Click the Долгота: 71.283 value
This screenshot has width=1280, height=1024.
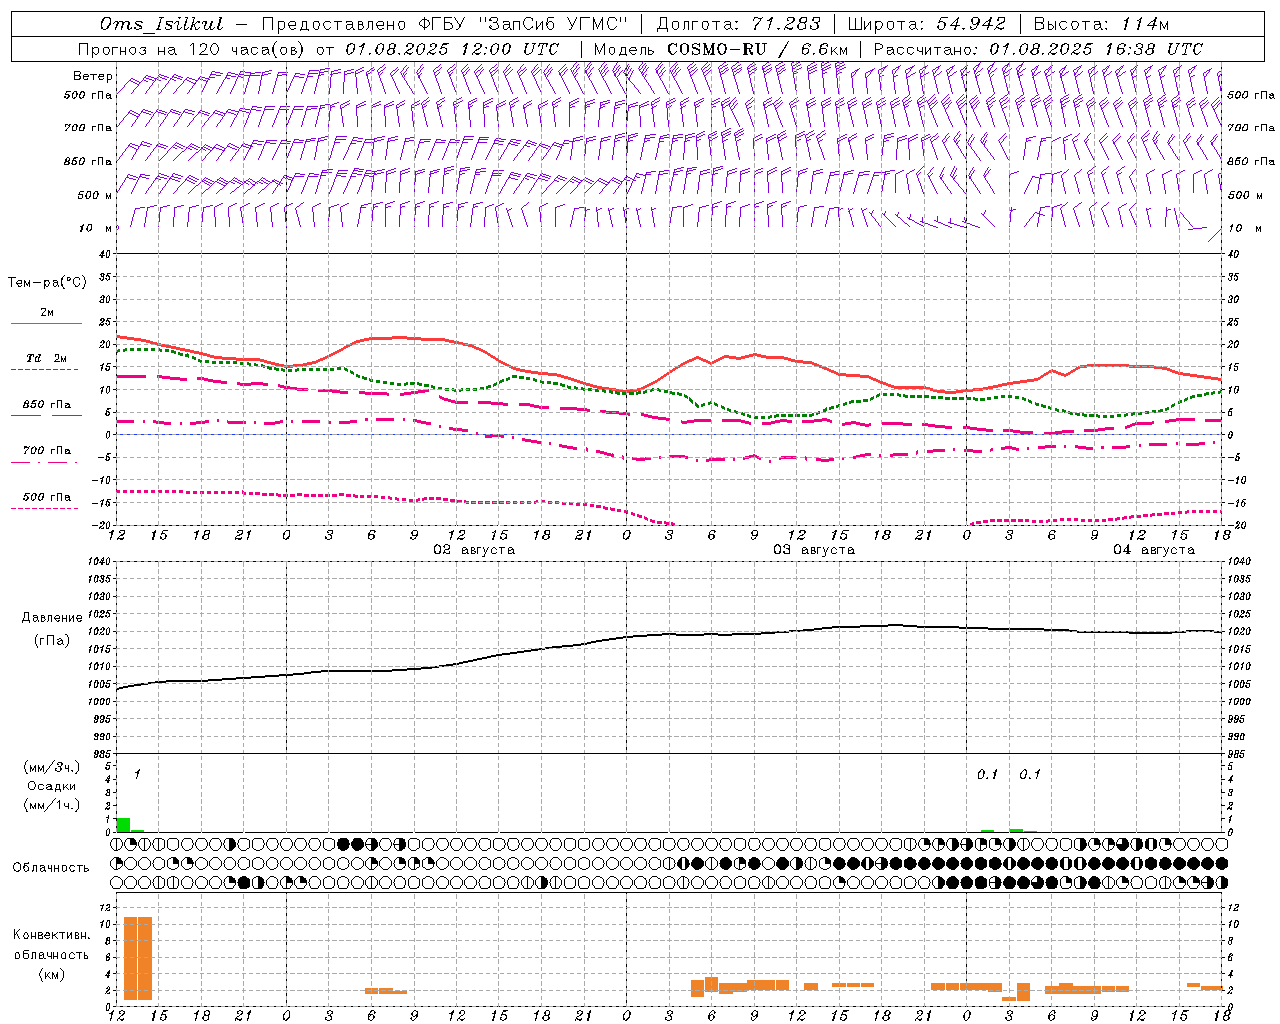pyautogui.click(x=738, y=24)
